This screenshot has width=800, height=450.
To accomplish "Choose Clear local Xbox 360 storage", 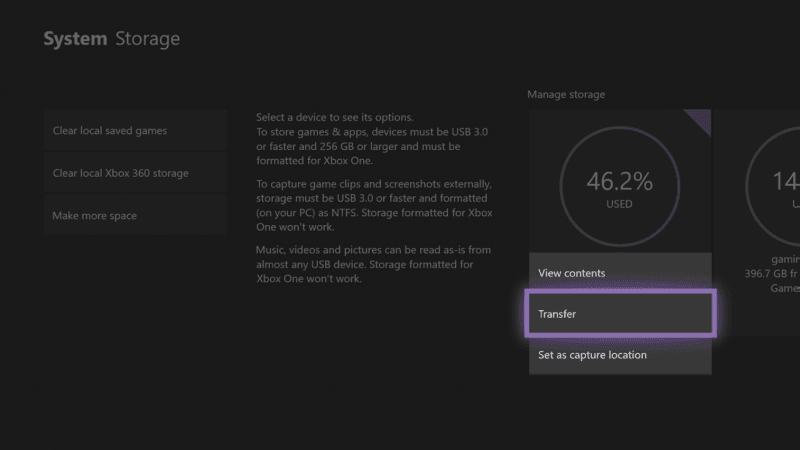I will [135, 173].
